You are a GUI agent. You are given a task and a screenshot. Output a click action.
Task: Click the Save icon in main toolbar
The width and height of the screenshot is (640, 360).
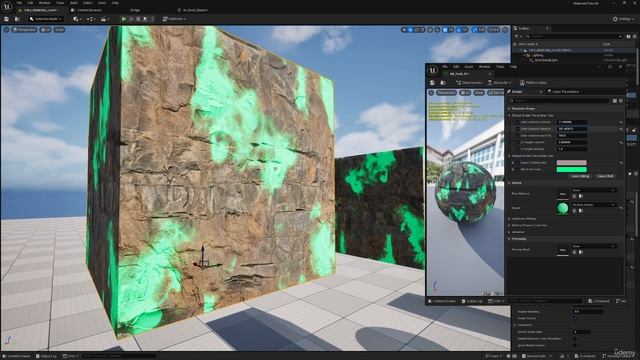pyautogui.click(x=7, y=19)
